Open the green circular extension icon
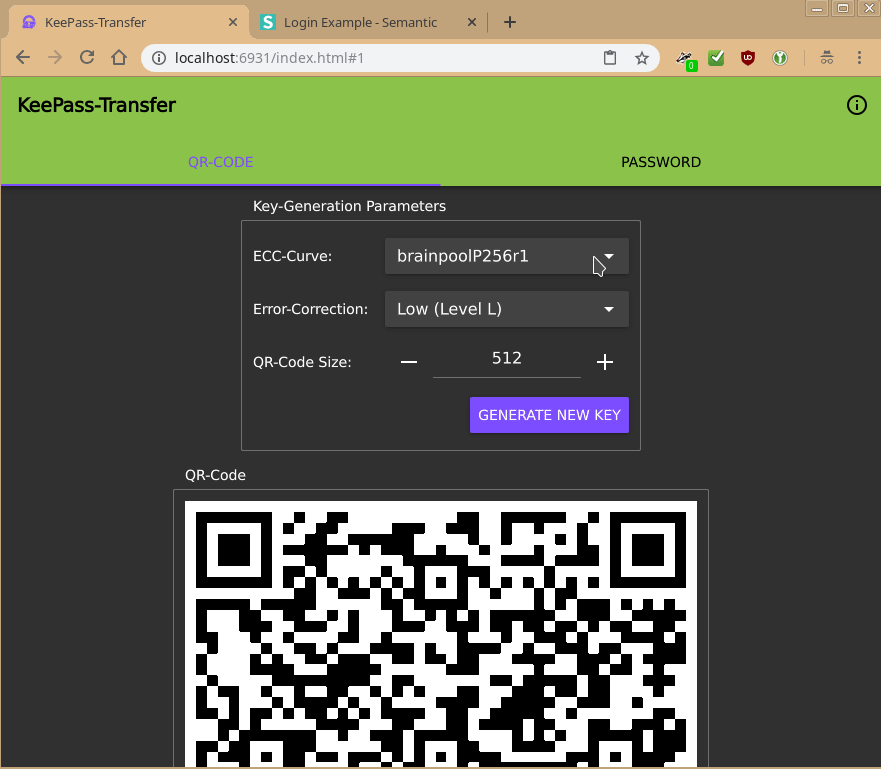 click(779, 58)
